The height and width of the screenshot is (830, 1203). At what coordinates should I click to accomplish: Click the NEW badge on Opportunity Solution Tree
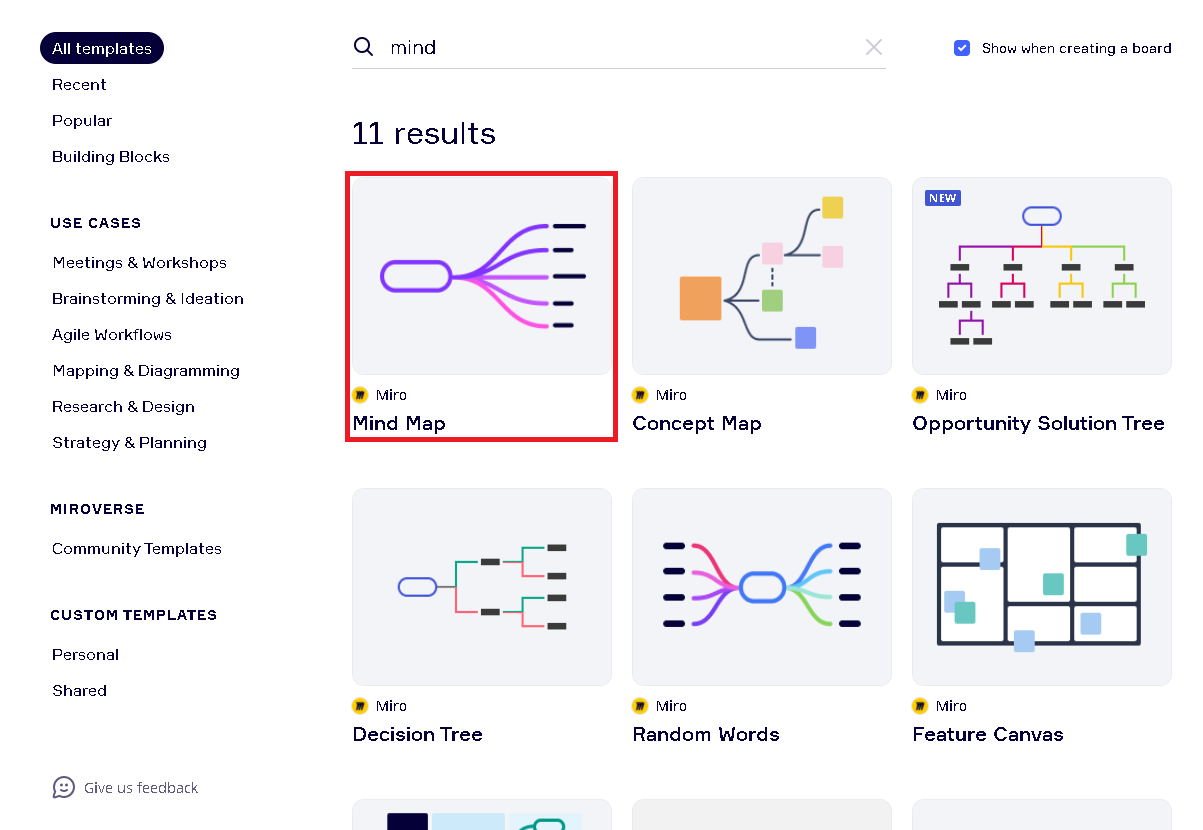click(x=942, y=198)
